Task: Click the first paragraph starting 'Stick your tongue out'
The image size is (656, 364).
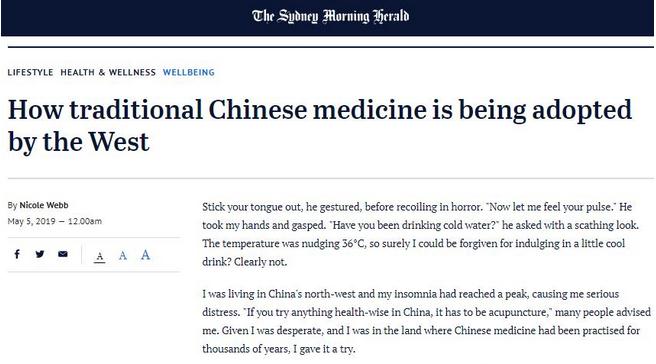Action: coord(420,234)
